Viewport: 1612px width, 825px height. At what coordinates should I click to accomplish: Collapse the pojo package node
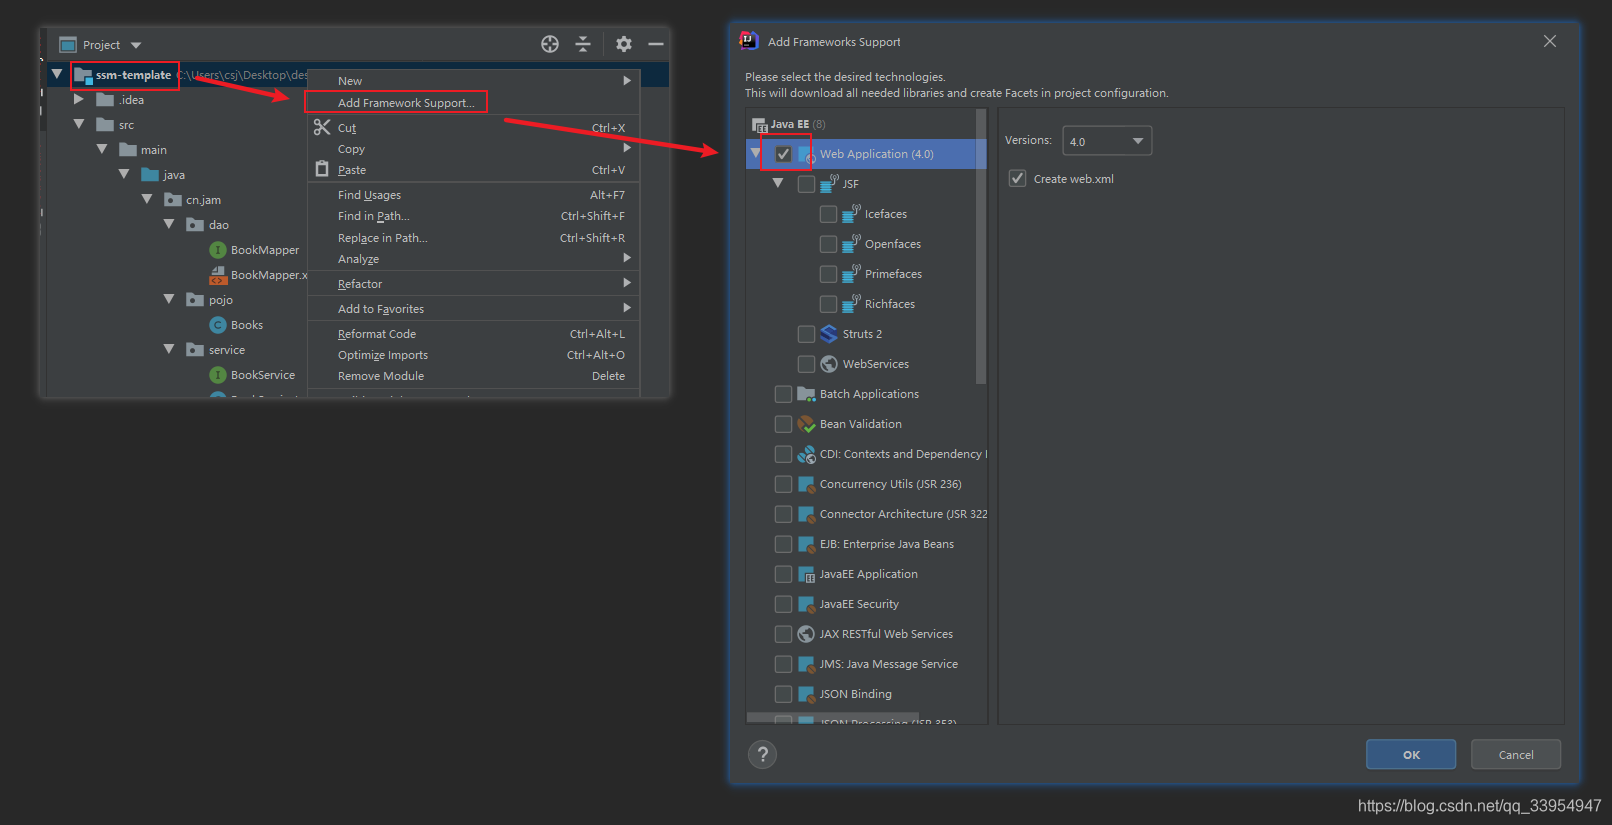(x=169, y=299)
